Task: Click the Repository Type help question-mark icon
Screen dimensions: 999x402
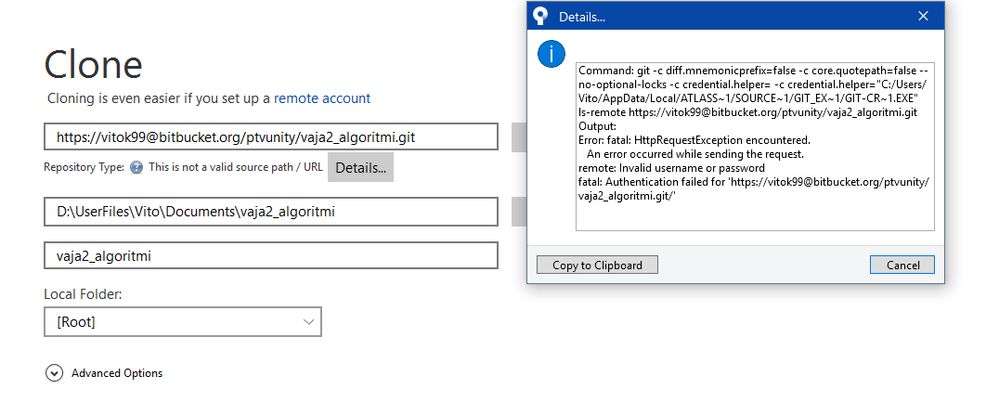Action: tap(136, 168)
